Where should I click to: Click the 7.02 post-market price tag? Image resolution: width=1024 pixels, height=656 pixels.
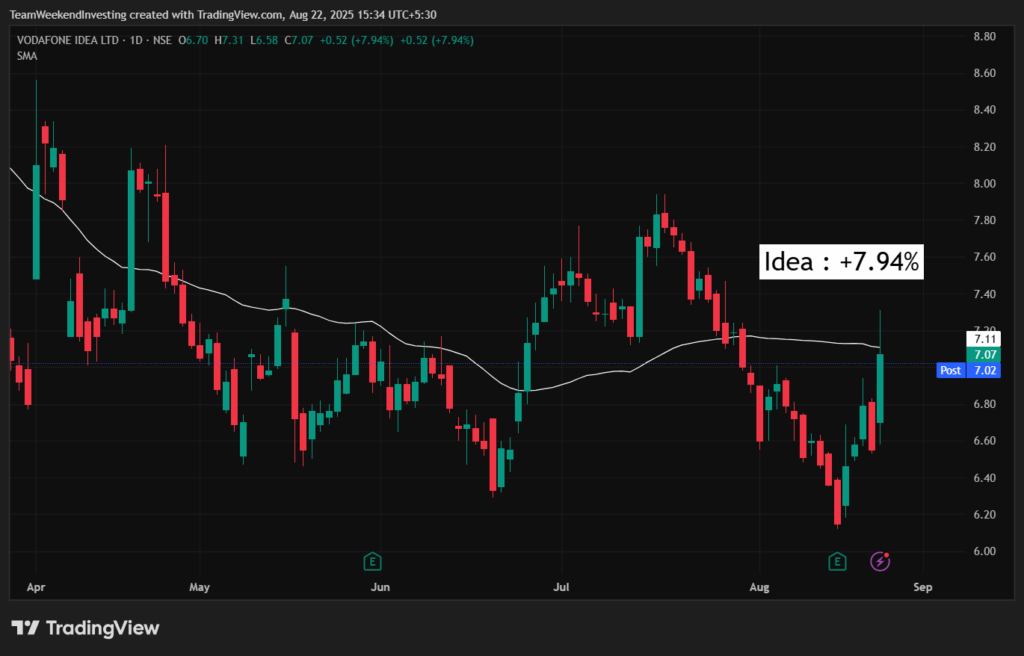pos(984,370)
